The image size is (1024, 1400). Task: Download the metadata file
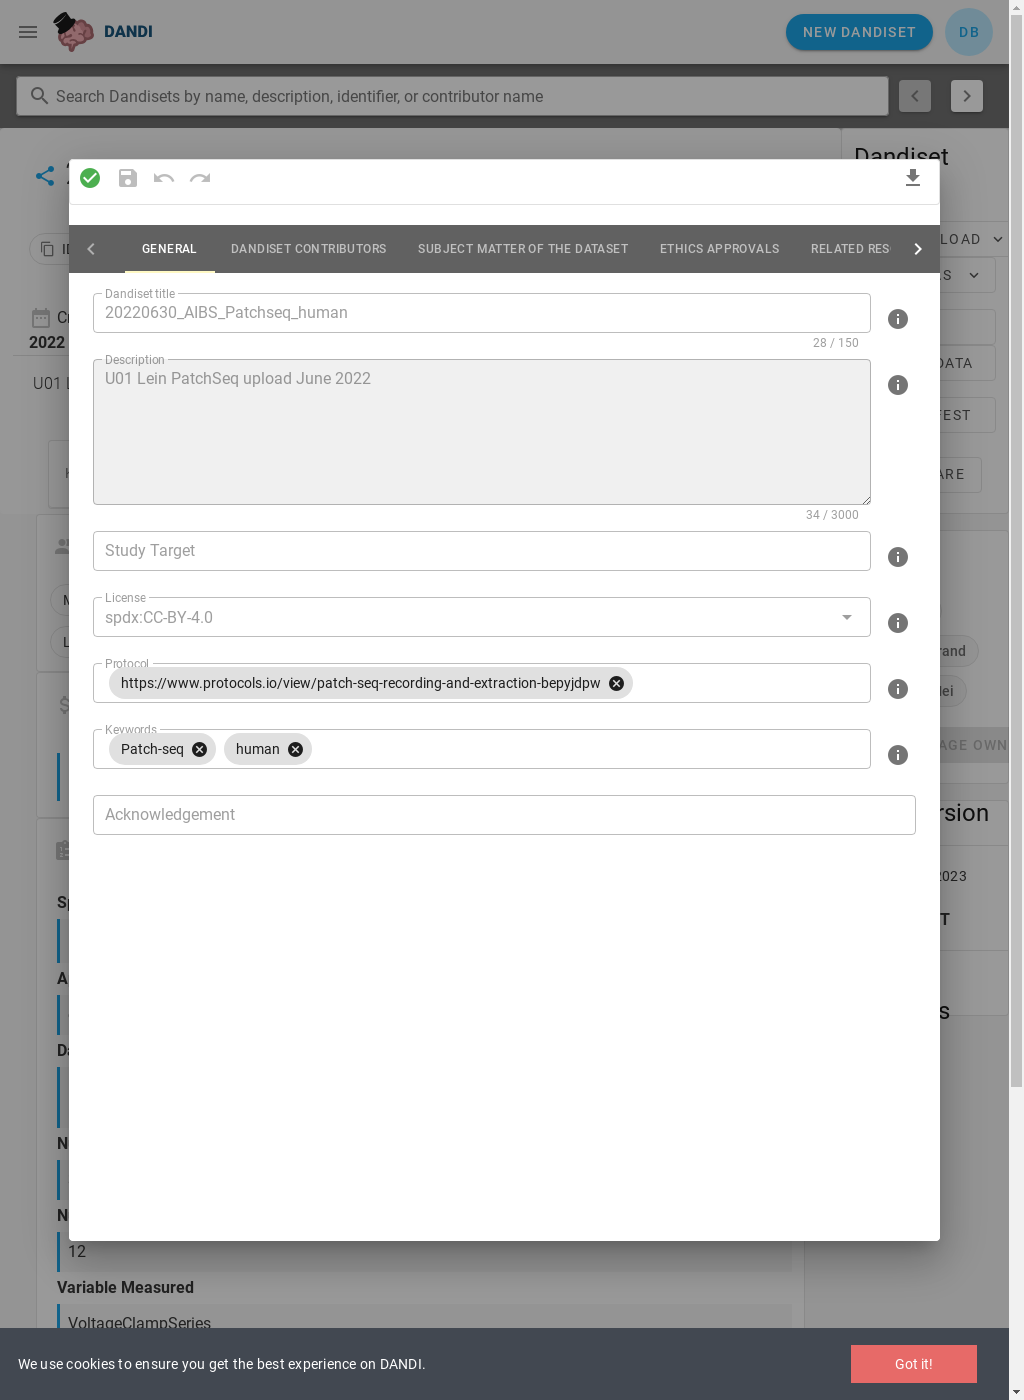click(x=913, y=178)
